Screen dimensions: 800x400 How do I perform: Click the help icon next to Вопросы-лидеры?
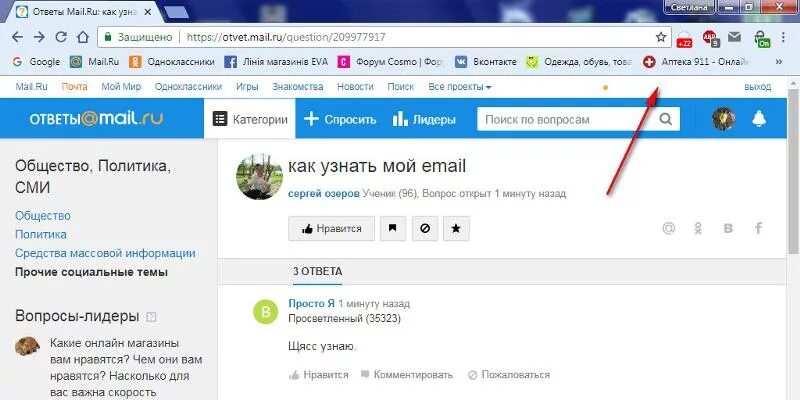coord(151,317)
